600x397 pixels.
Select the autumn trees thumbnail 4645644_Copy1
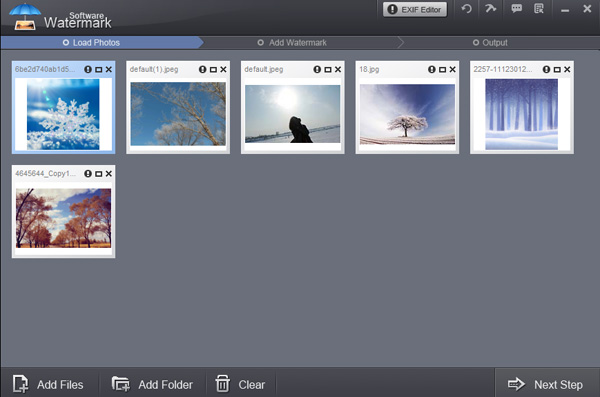click(64, 218)
